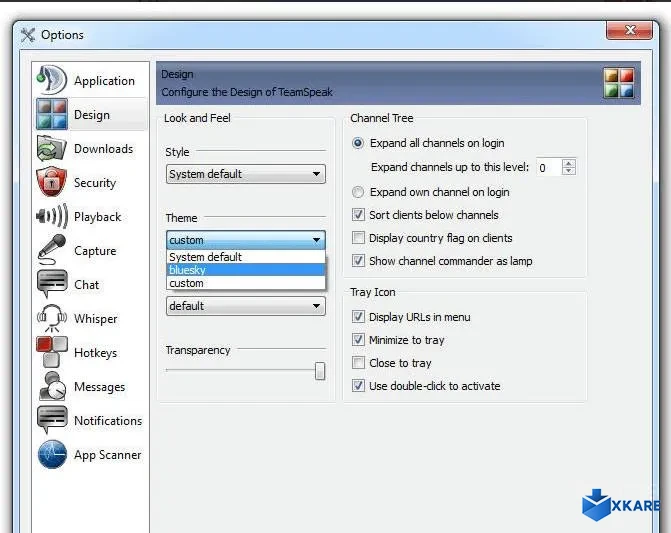The height and width of the screenshot is (533, 671).
Task: Go to the Whisper settings label
Action: tap(95, 319)
